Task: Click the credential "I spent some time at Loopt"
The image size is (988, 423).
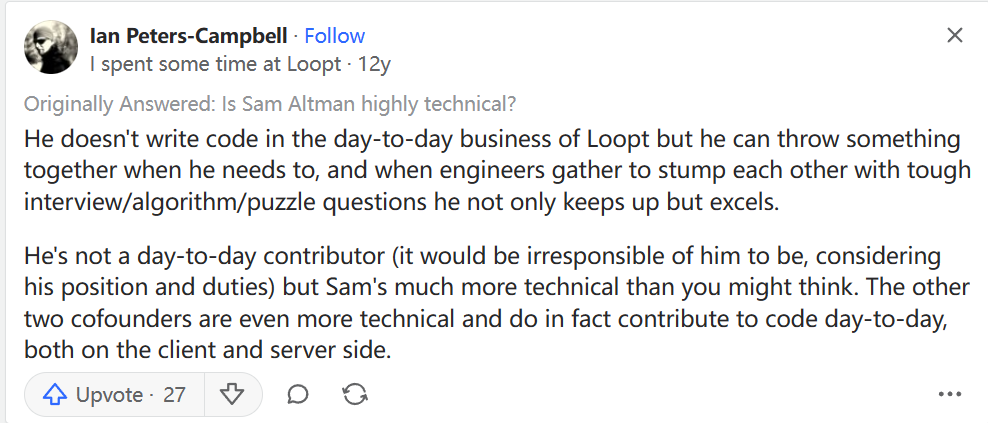Action: 215,64
